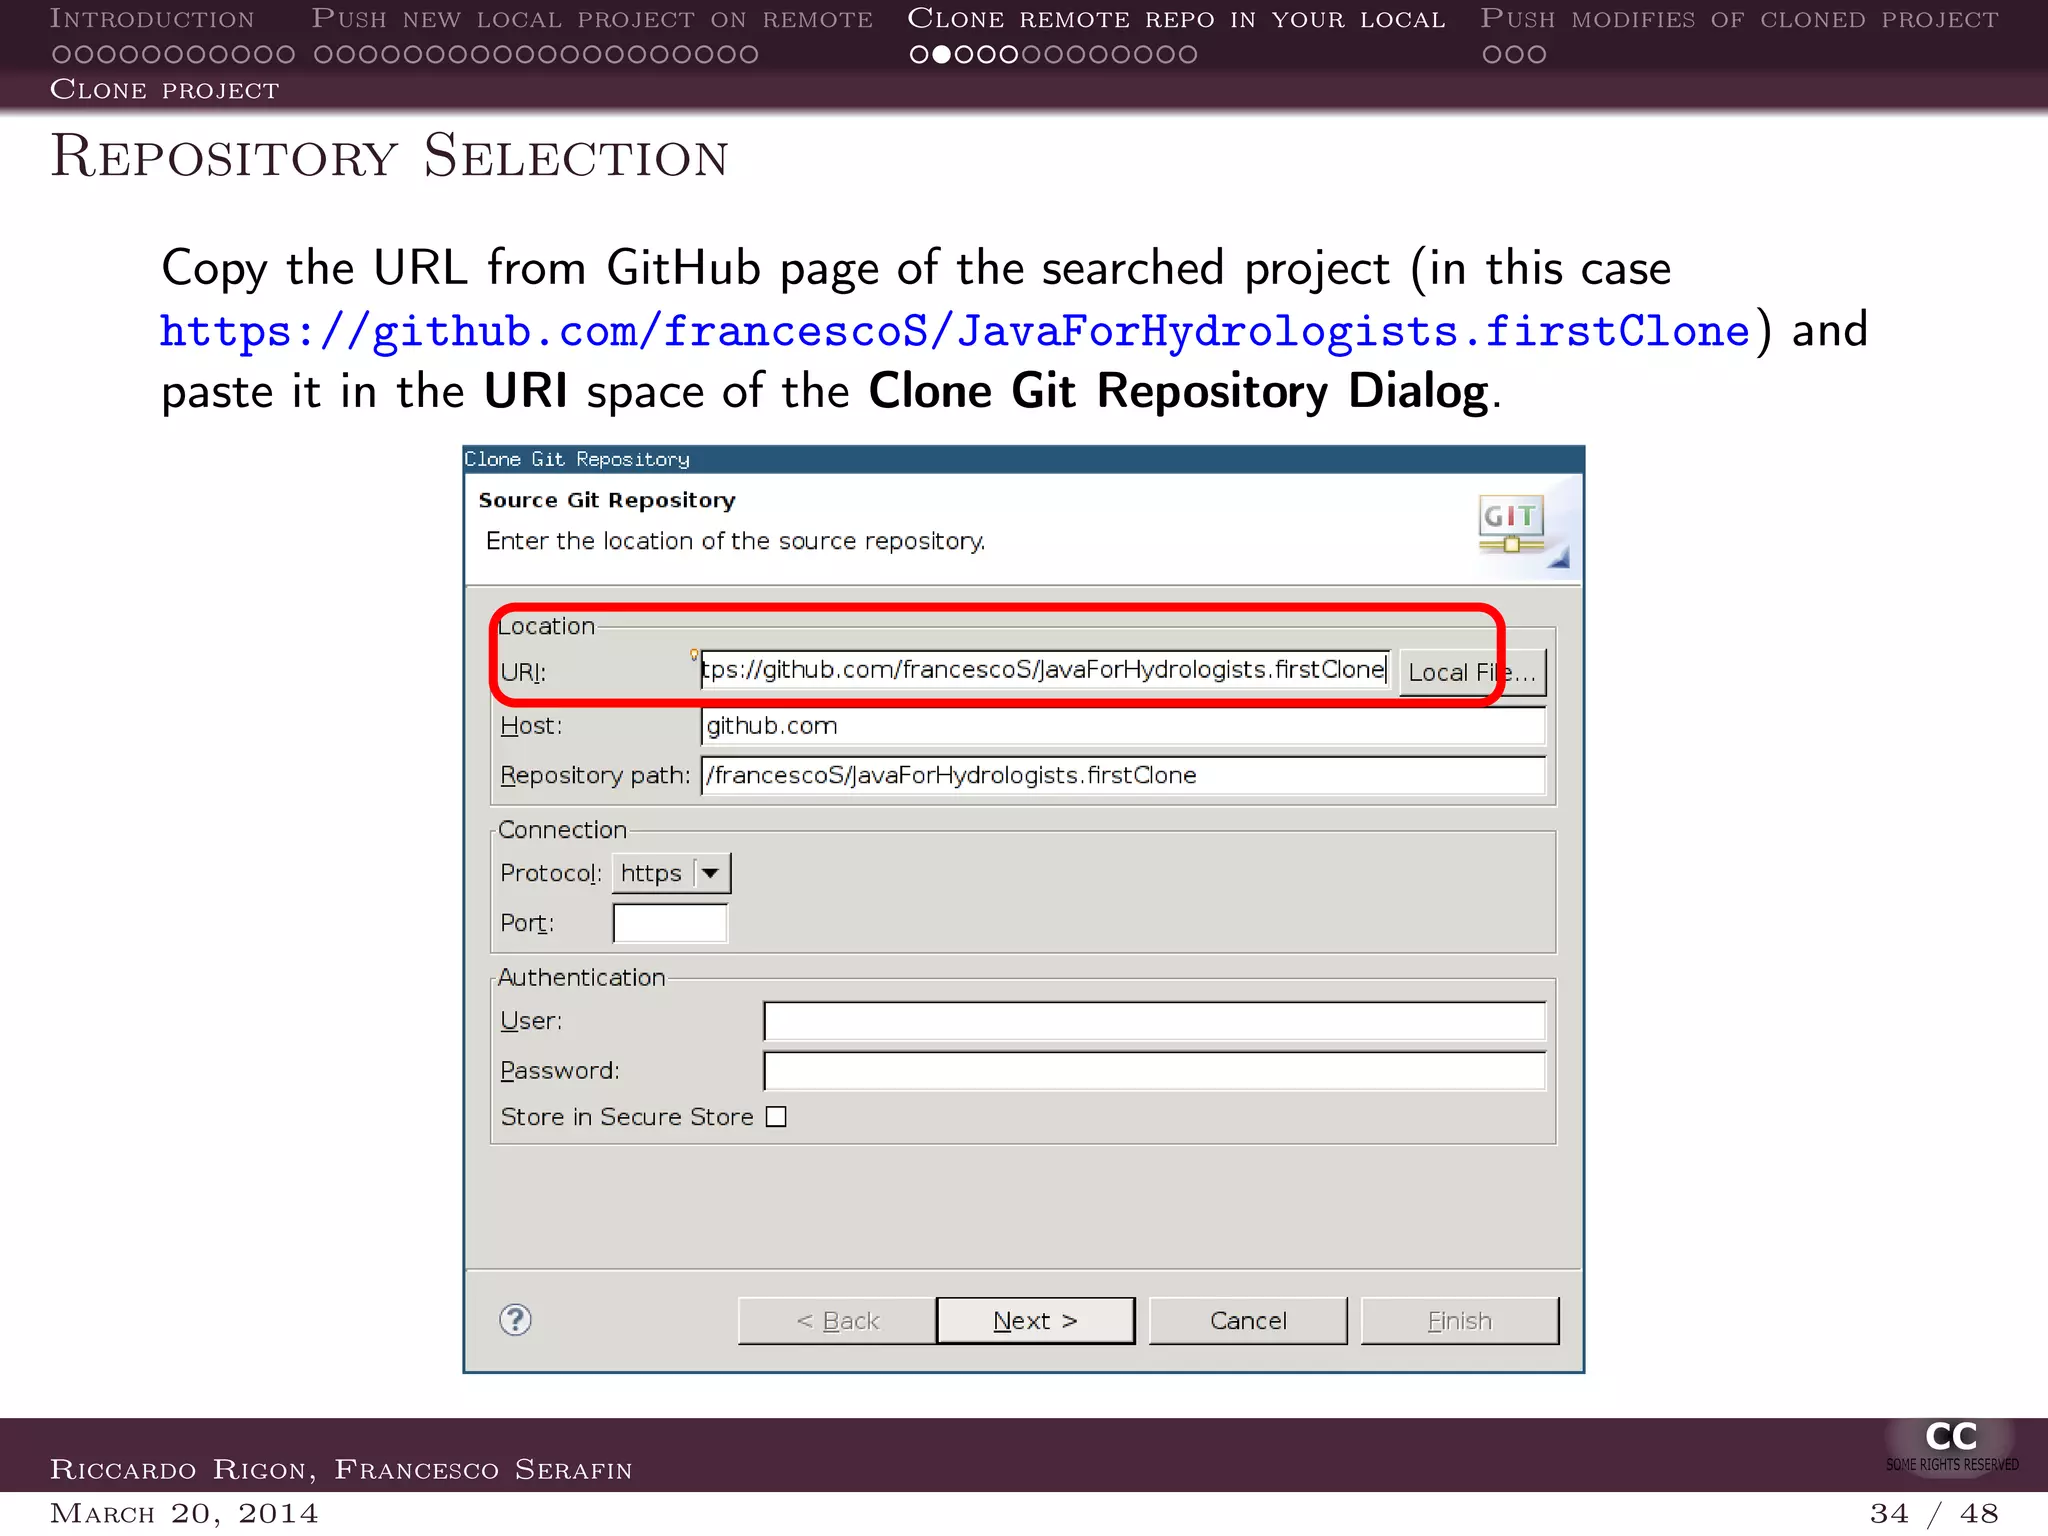Click the Source Git Repository heading
This screenshot has height=1536, width=2048.
pyautogui.click(x=607, y=500)
